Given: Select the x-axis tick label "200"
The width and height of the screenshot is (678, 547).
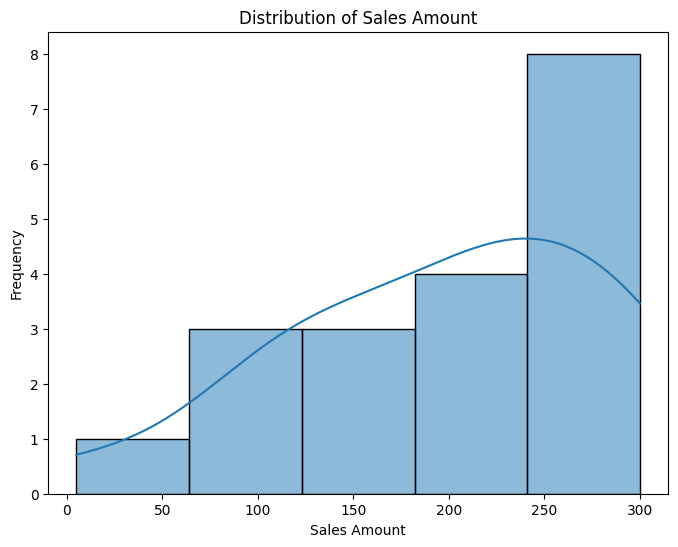Looking at the screenshot, I should [449, 510].
